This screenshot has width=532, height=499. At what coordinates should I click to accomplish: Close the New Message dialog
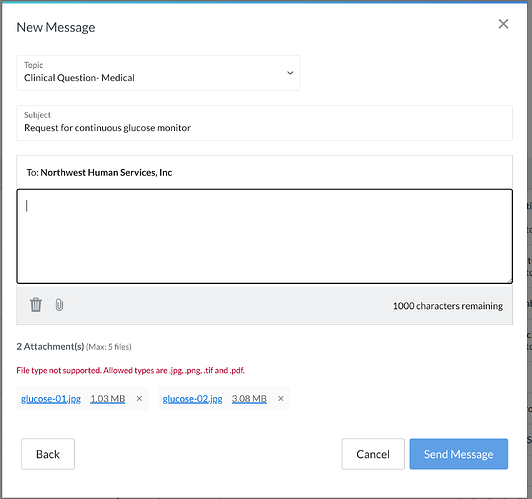tap(503, 24)
